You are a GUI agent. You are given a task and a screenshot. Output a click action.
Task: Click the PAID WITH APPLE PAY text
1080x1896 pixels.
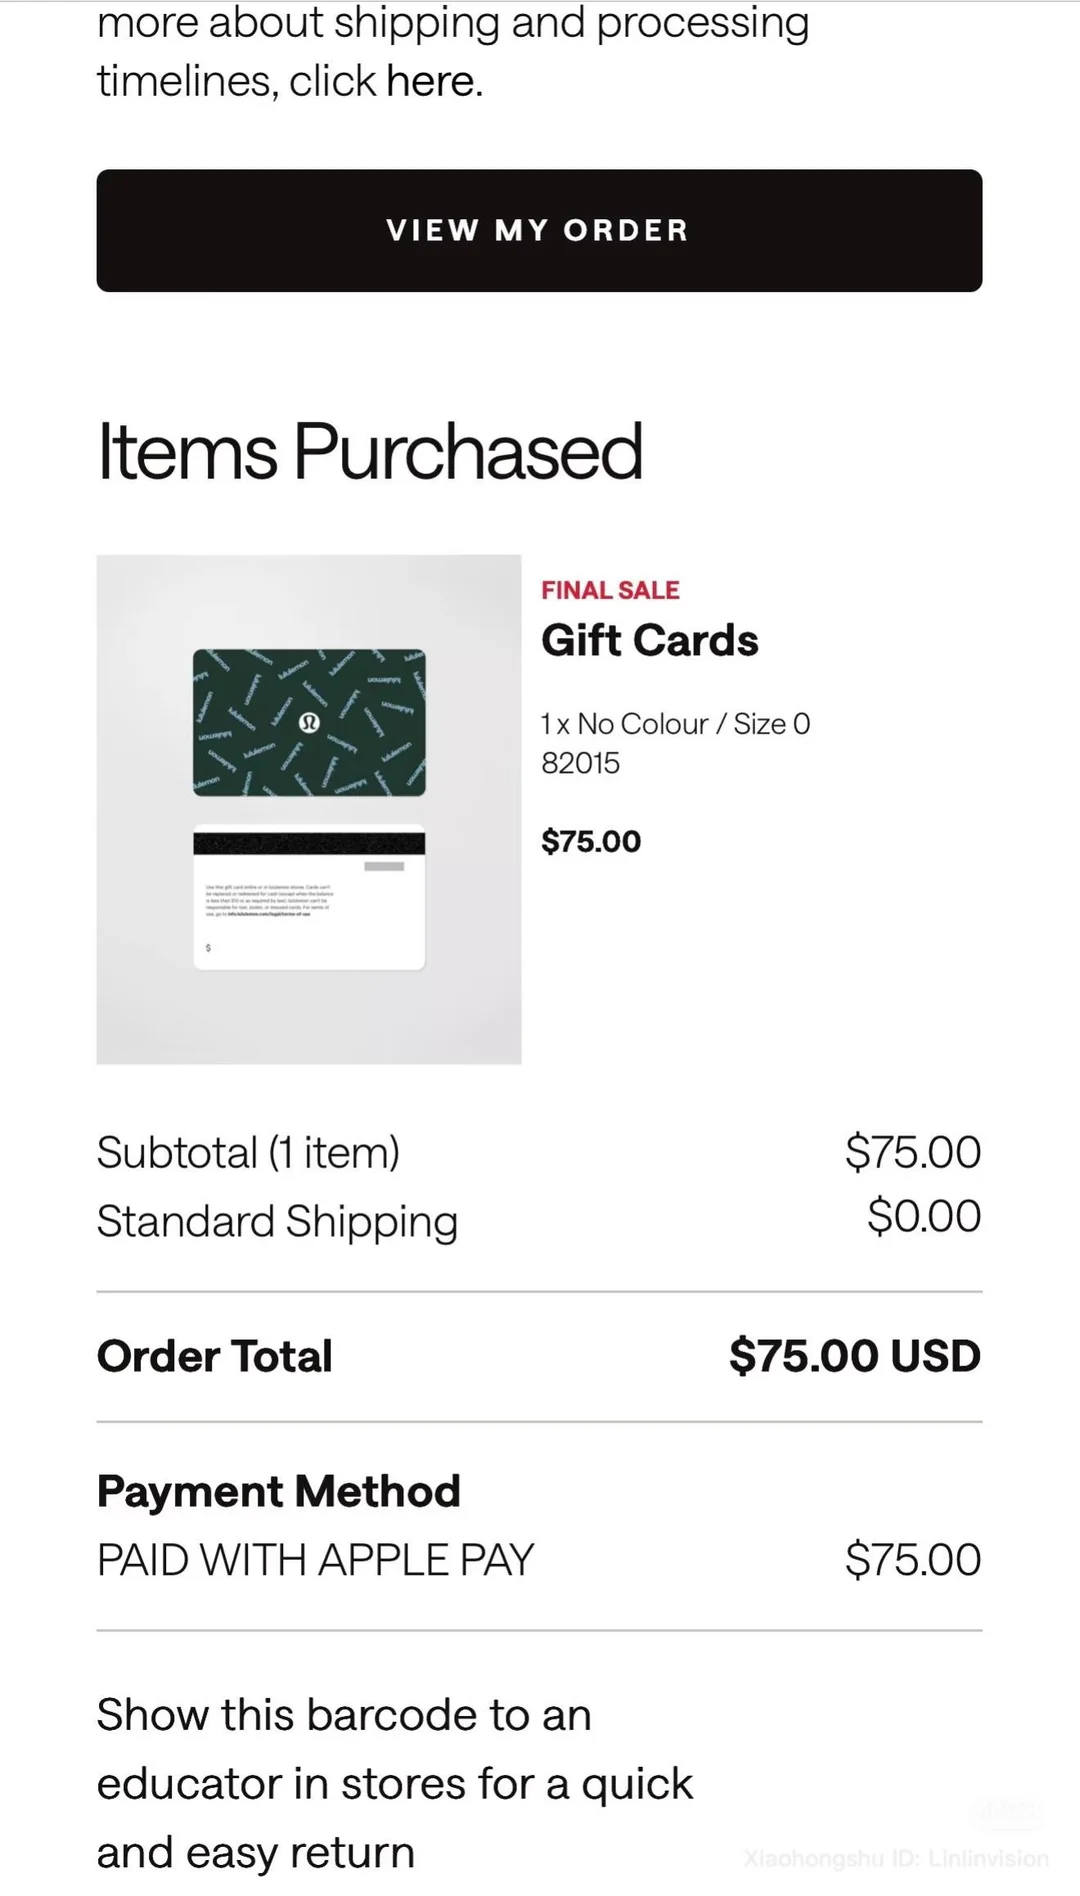(315, 1560)
